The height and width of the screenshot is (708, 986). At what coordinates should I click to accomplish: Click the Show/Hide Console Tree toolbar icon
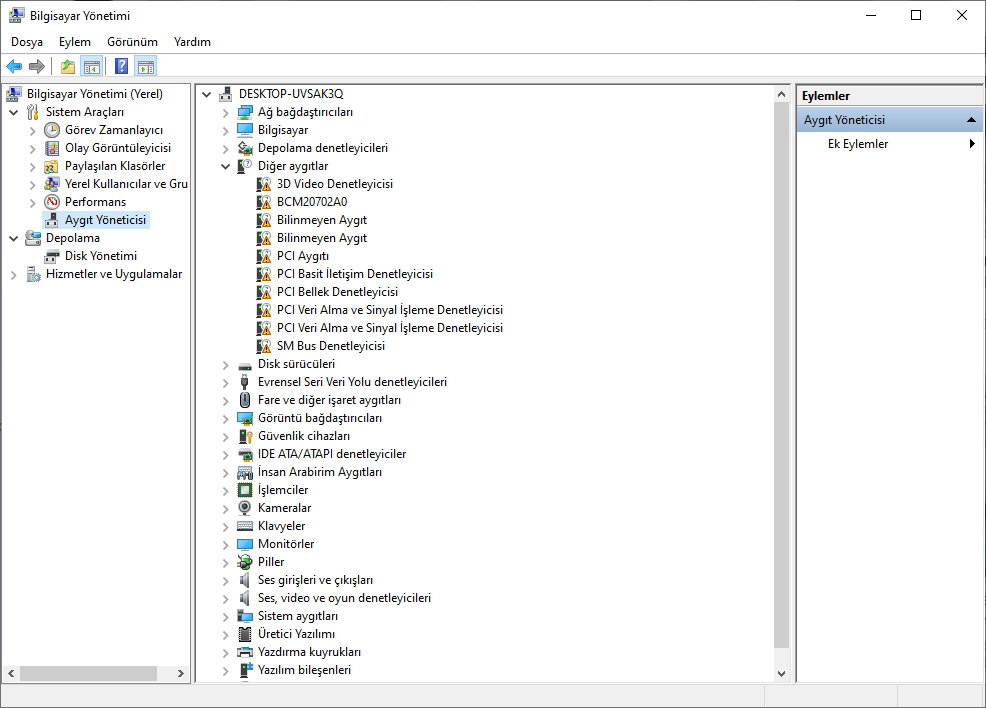pos(92,67)
